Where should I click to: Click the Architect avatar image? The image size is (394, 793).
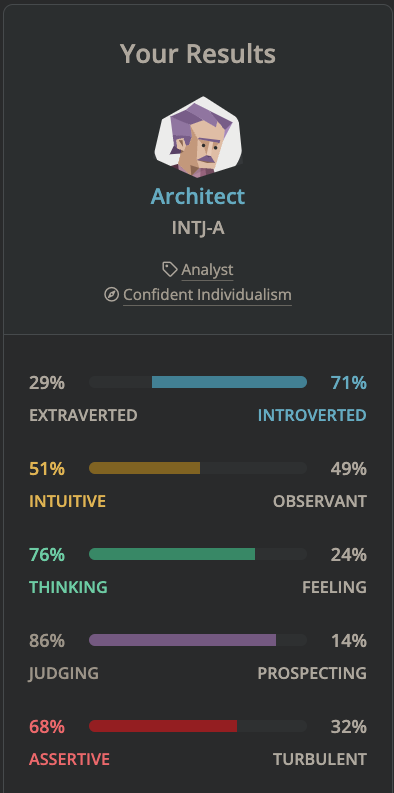(198, 137)
